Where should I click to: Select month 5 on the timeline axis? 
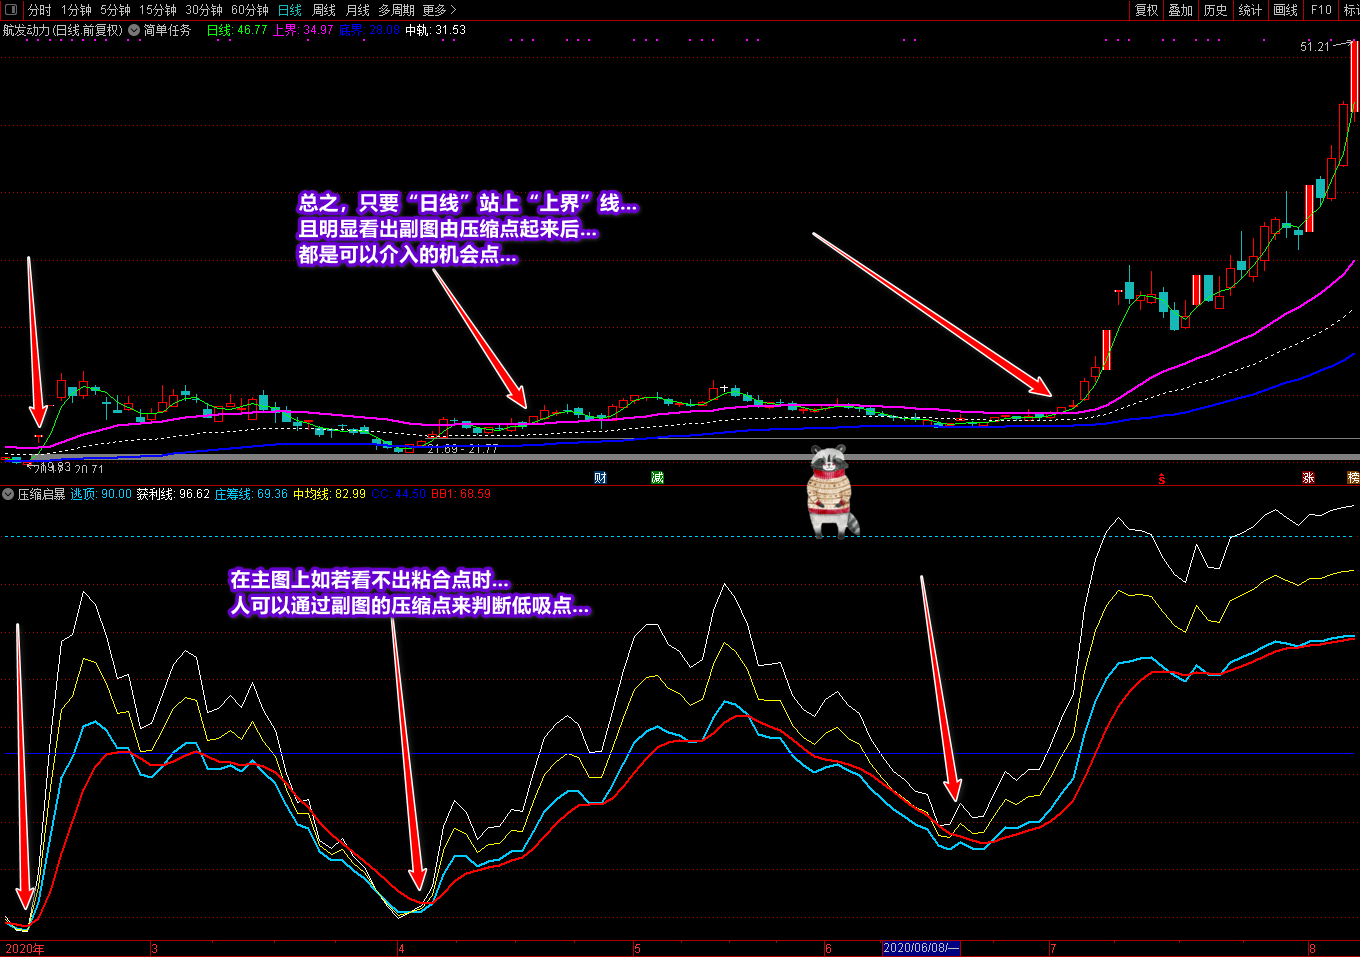637,949
